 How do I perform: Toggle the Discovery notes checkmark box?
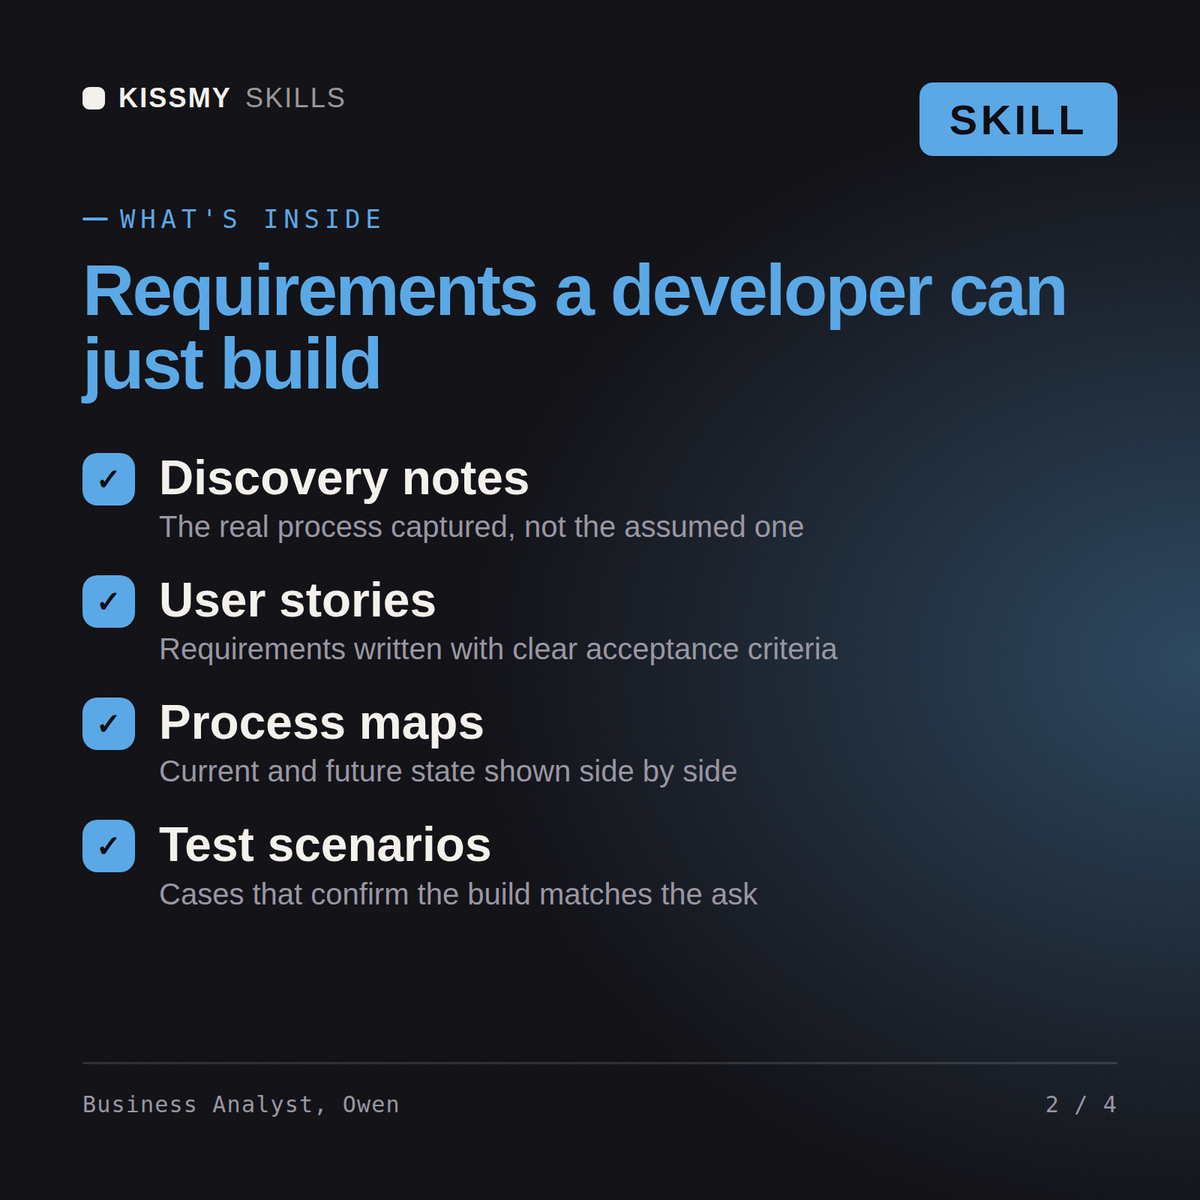click(109, 479)
